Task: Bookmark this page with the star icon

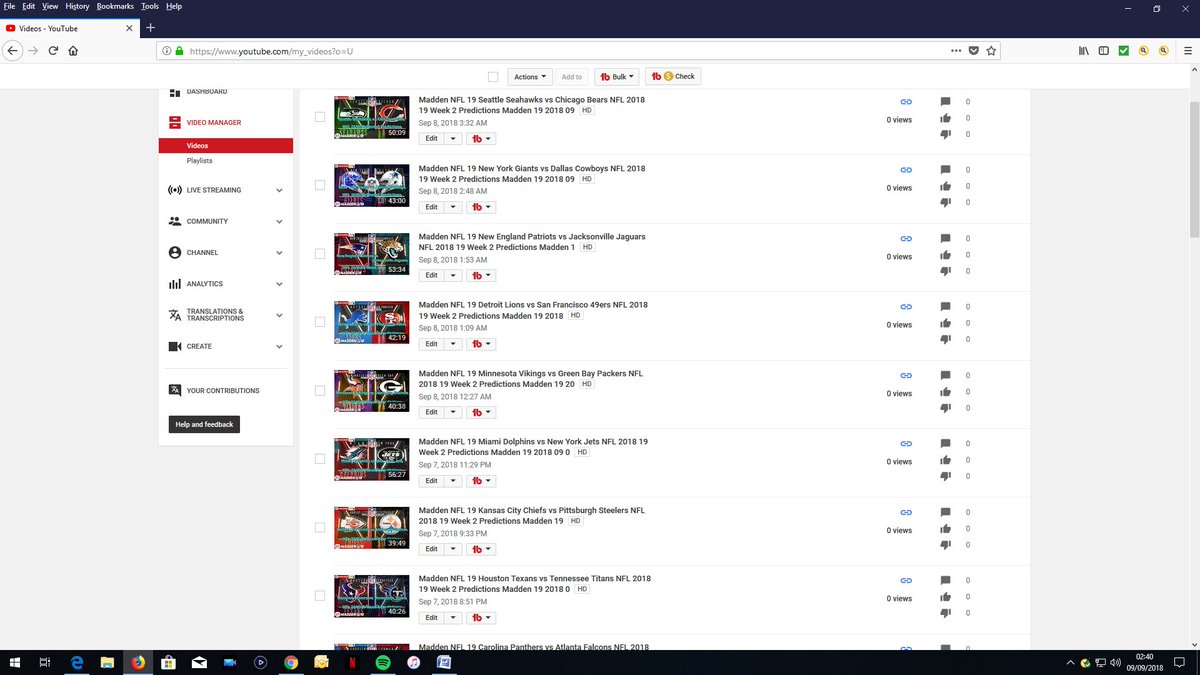Action: point(991,51)
